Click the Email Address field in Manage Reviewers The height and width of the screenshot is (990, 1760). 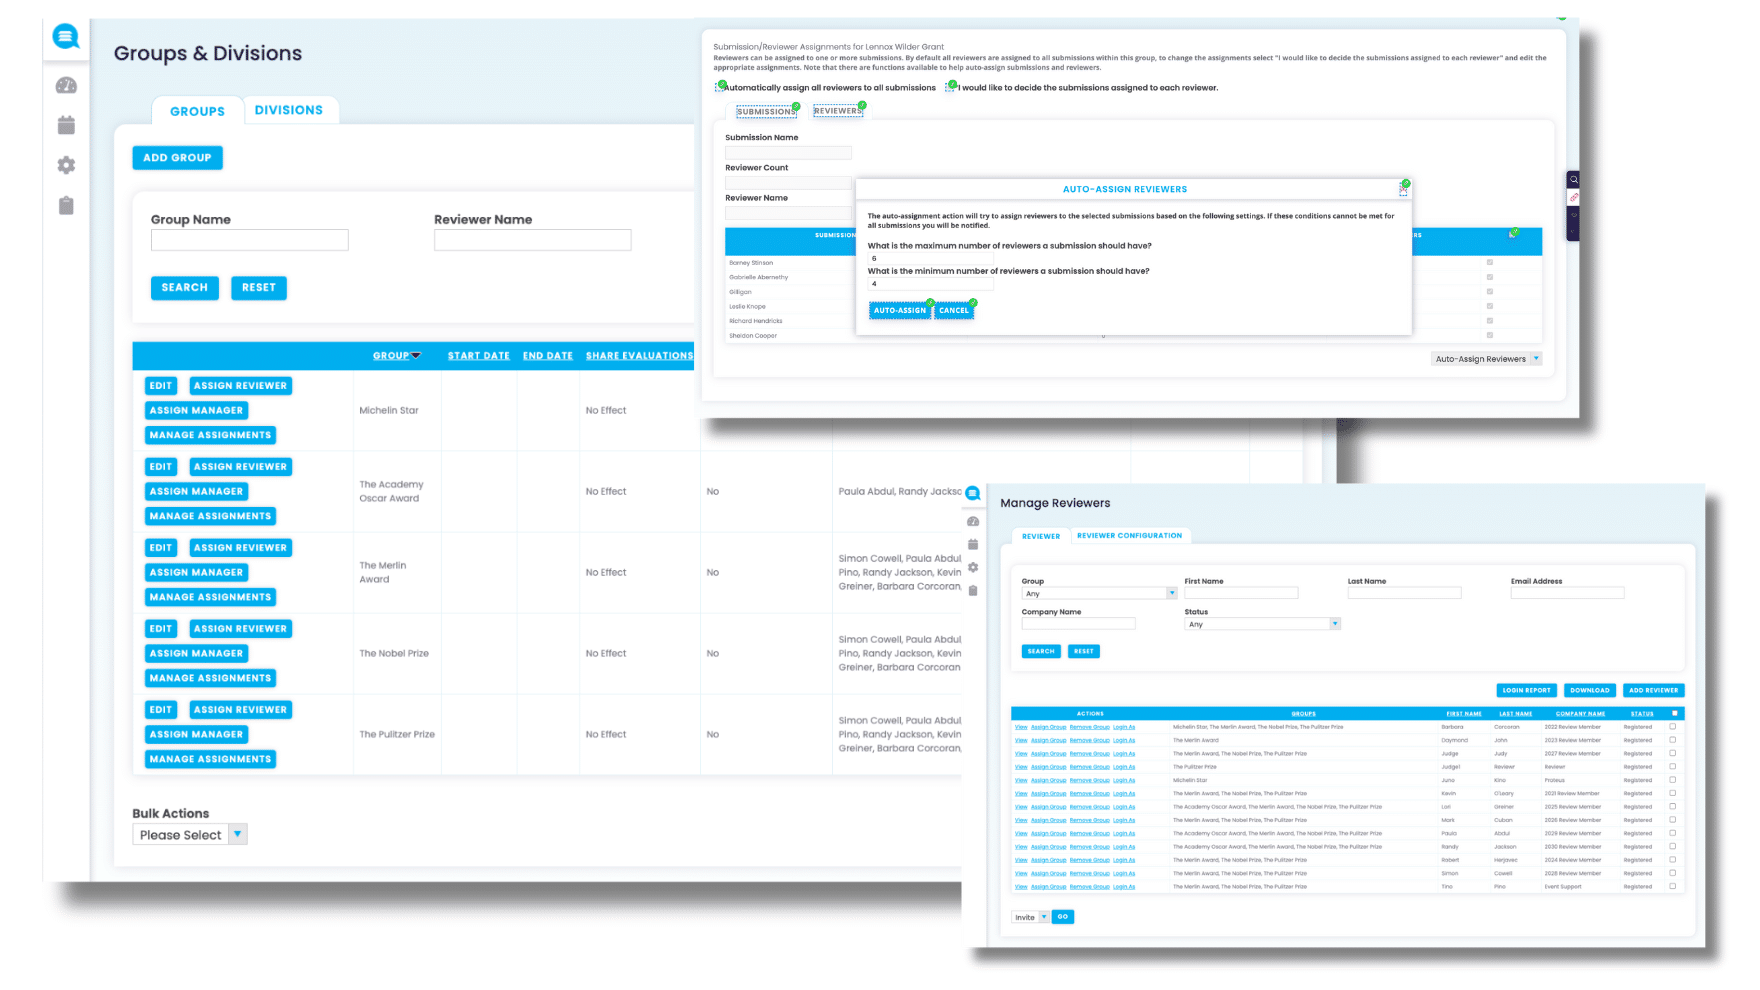click(1567, 593)
